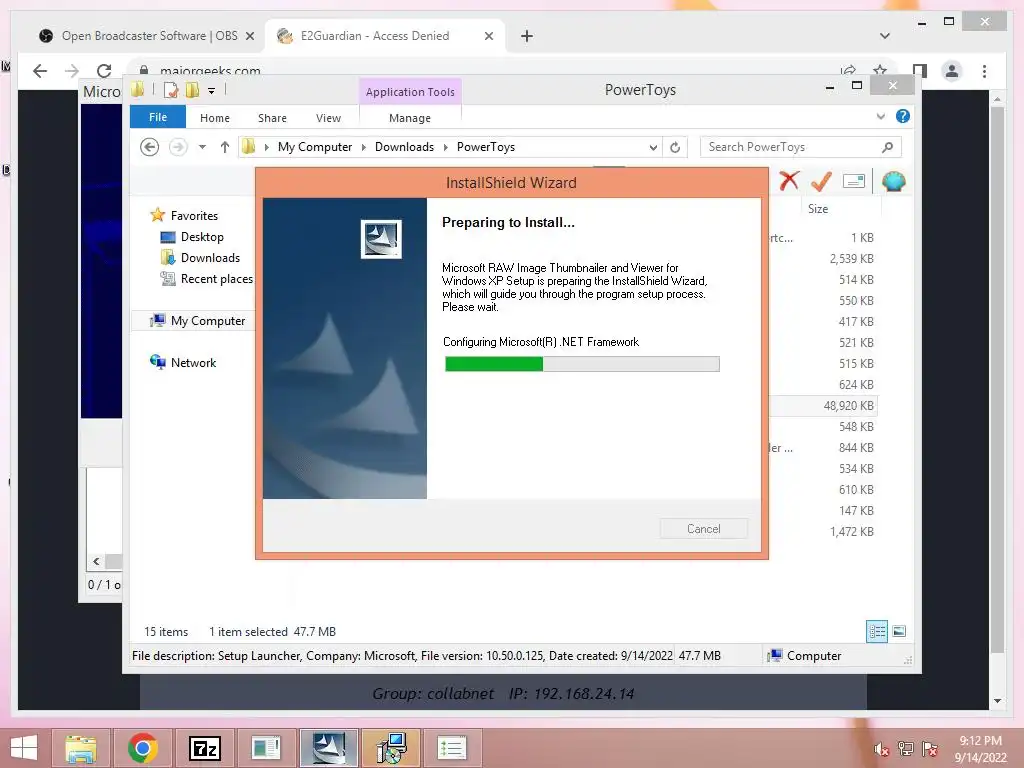Click the red X delete icon in Explorer toolbar
The width and height of the screenshot is (1024, 768).
789,181
